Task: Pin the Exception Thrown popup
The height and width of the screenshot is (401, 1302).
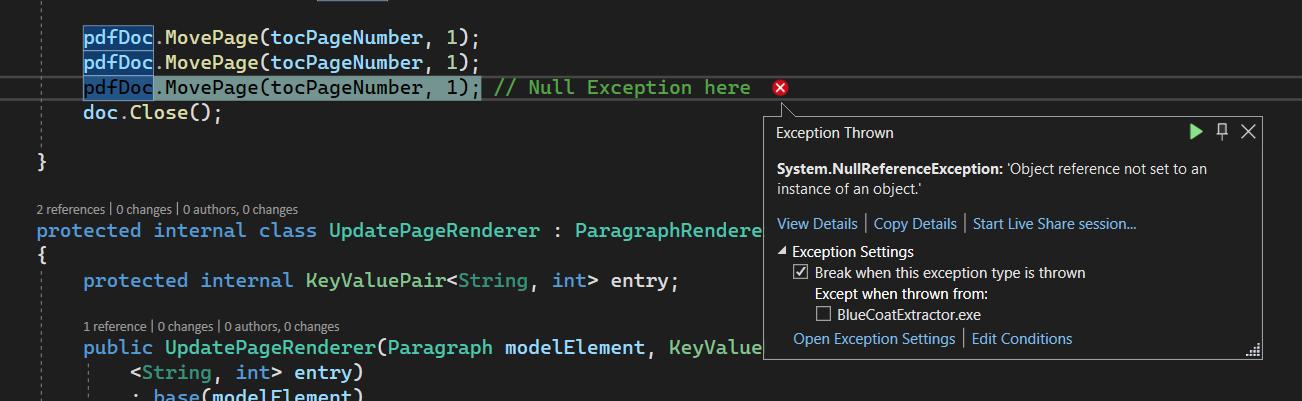Action: tap(1221, 132)
